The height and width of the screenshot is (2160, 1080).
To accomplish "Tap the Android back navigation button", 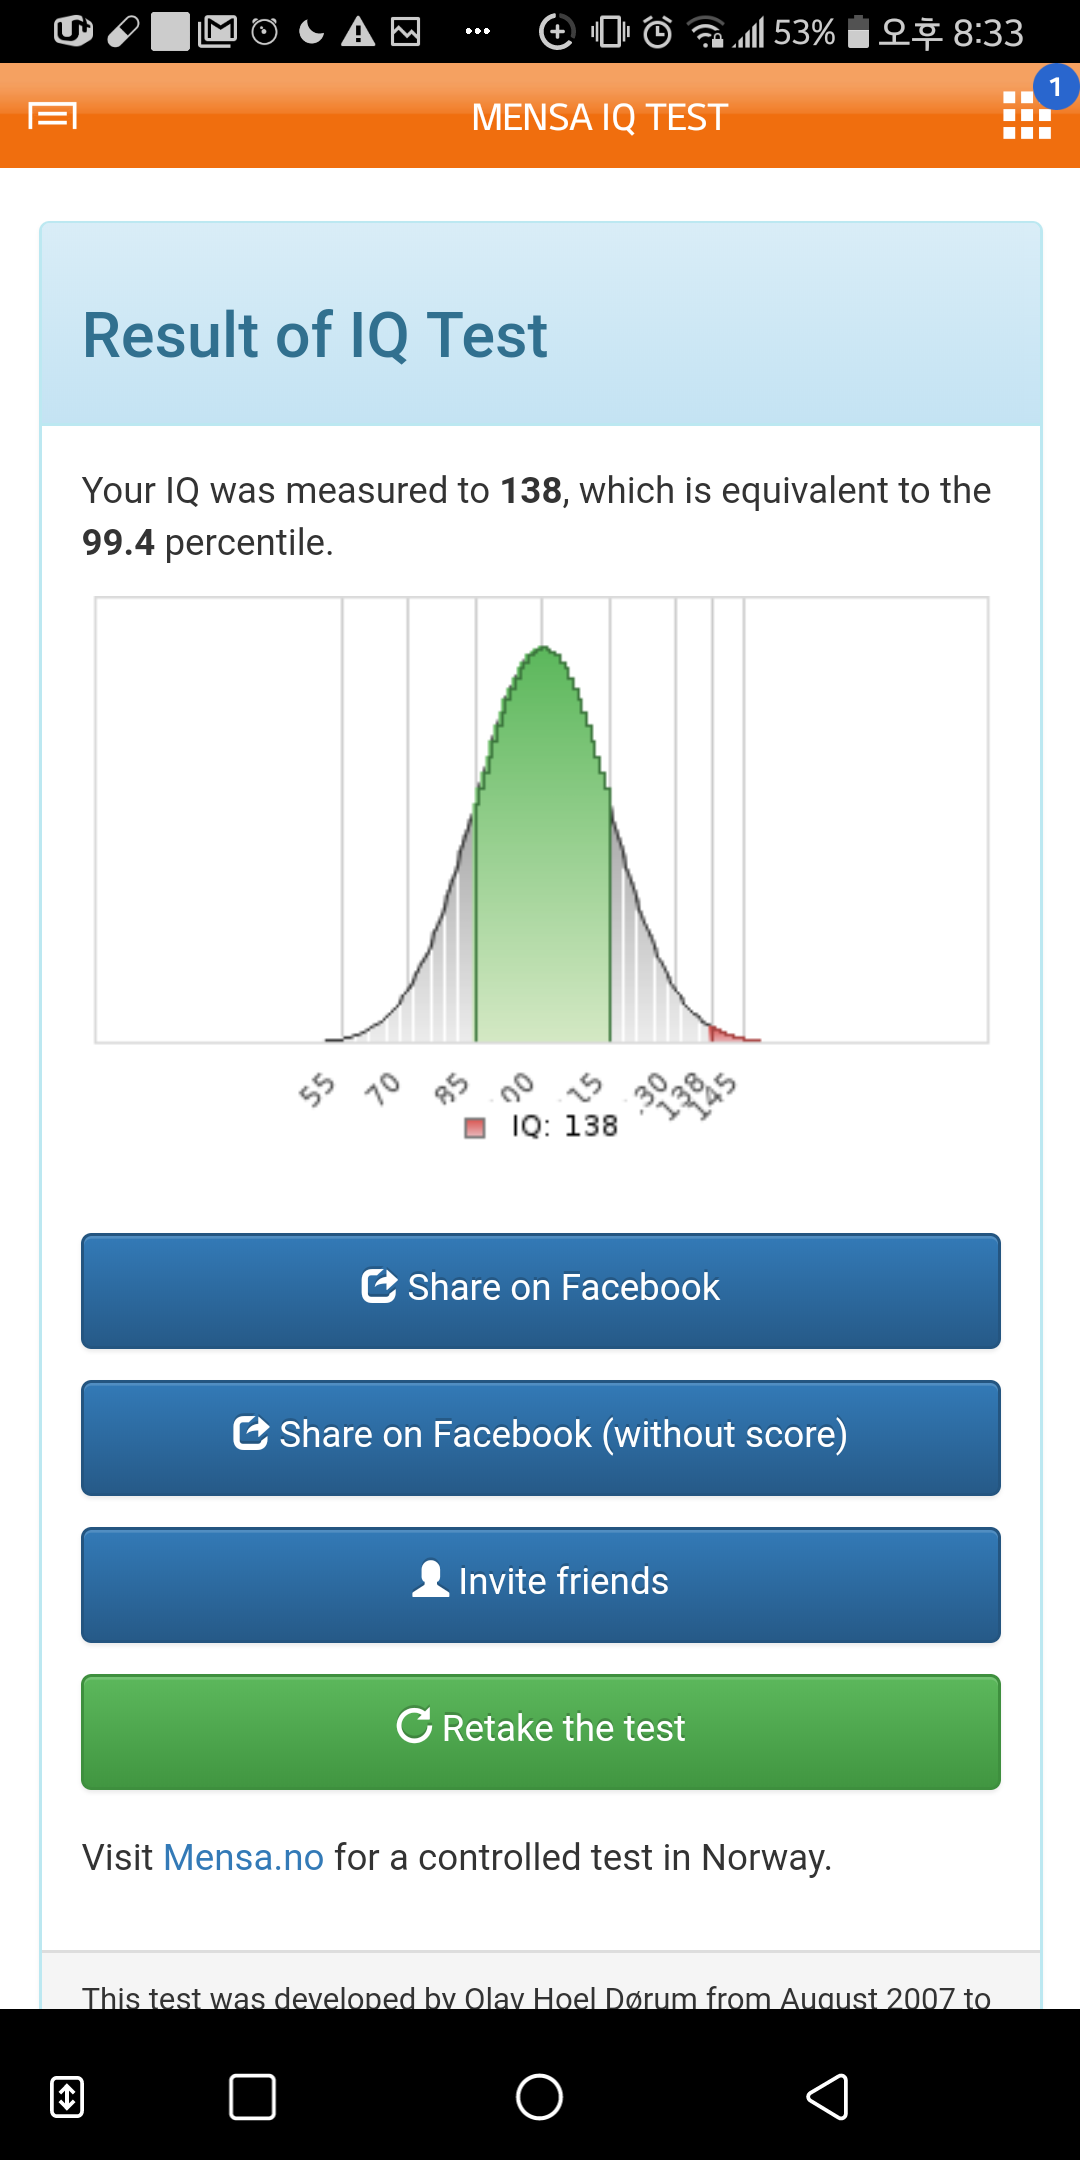I will 828,2096.
